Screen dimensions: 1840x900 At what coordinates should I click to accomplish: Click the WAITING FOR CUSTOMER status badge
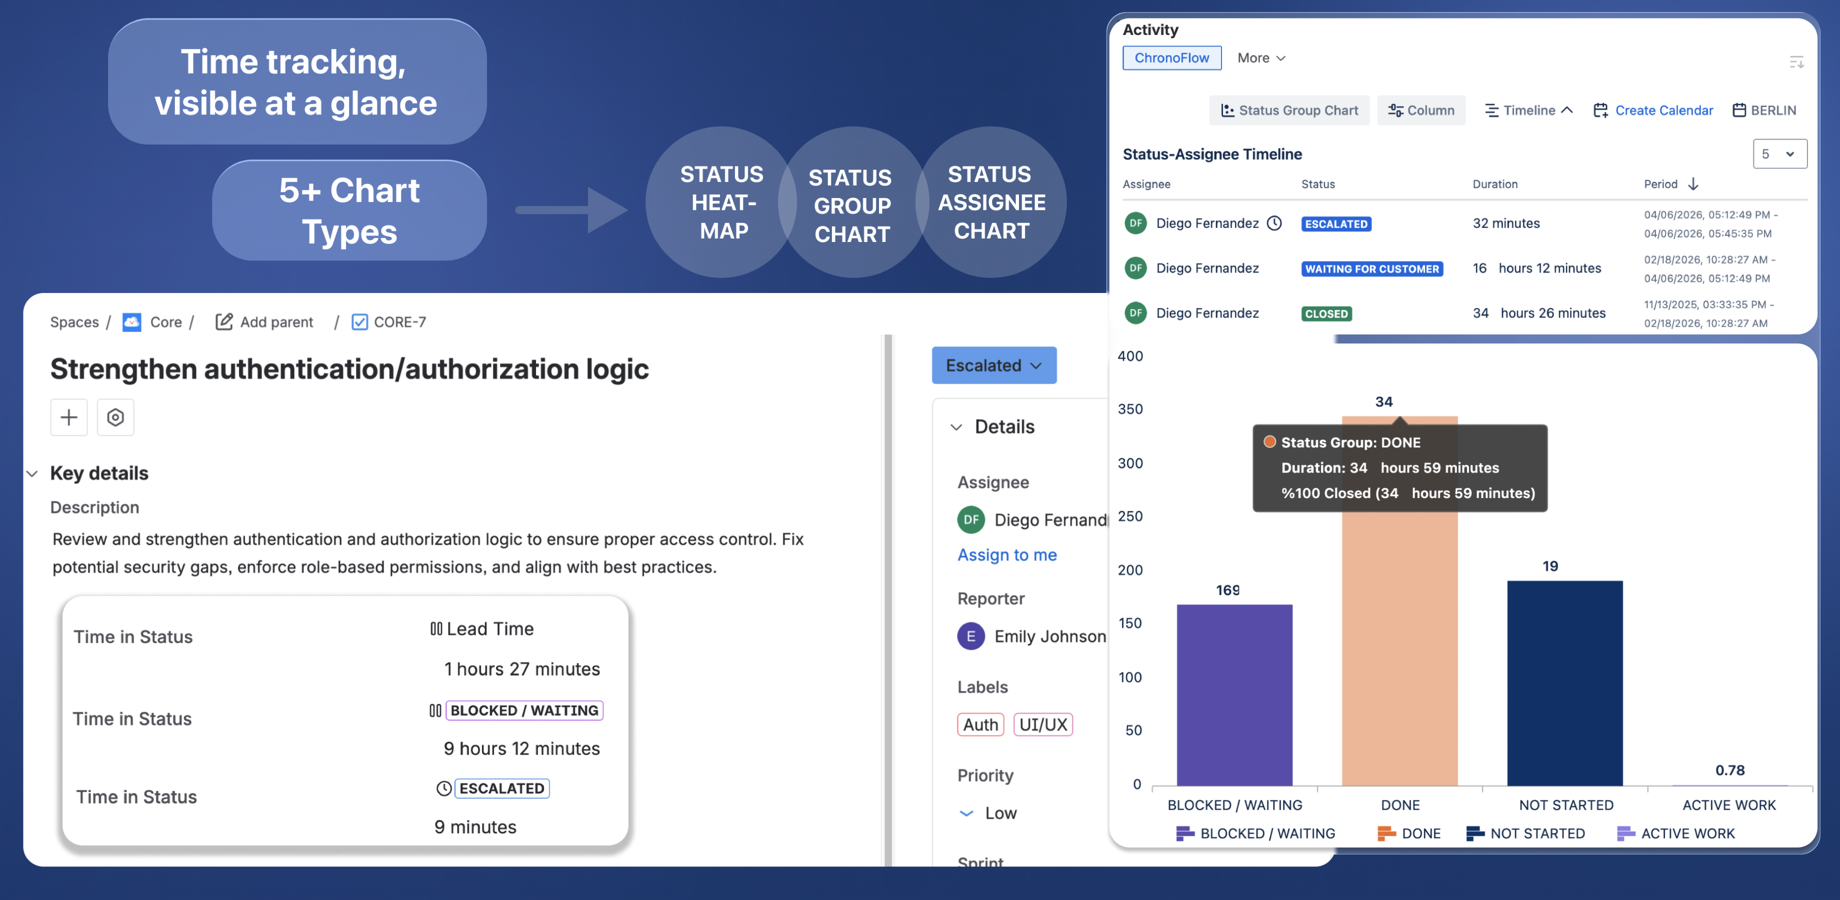pyautogui.click(x=1372, y=269)
